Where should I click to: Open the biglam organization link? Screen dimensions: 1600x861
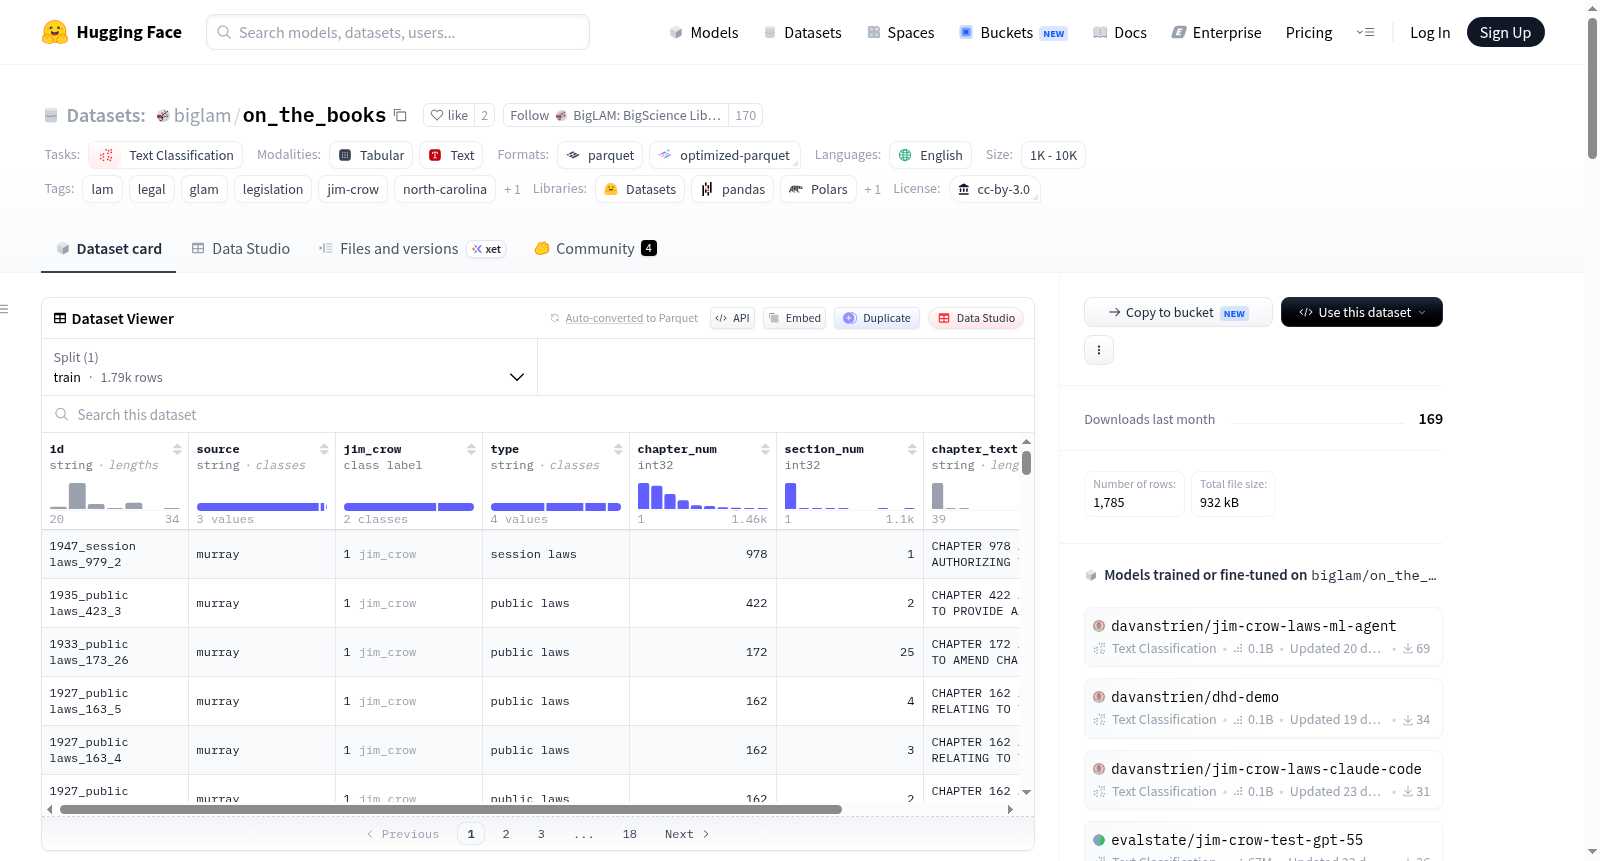tap(202, 115)
